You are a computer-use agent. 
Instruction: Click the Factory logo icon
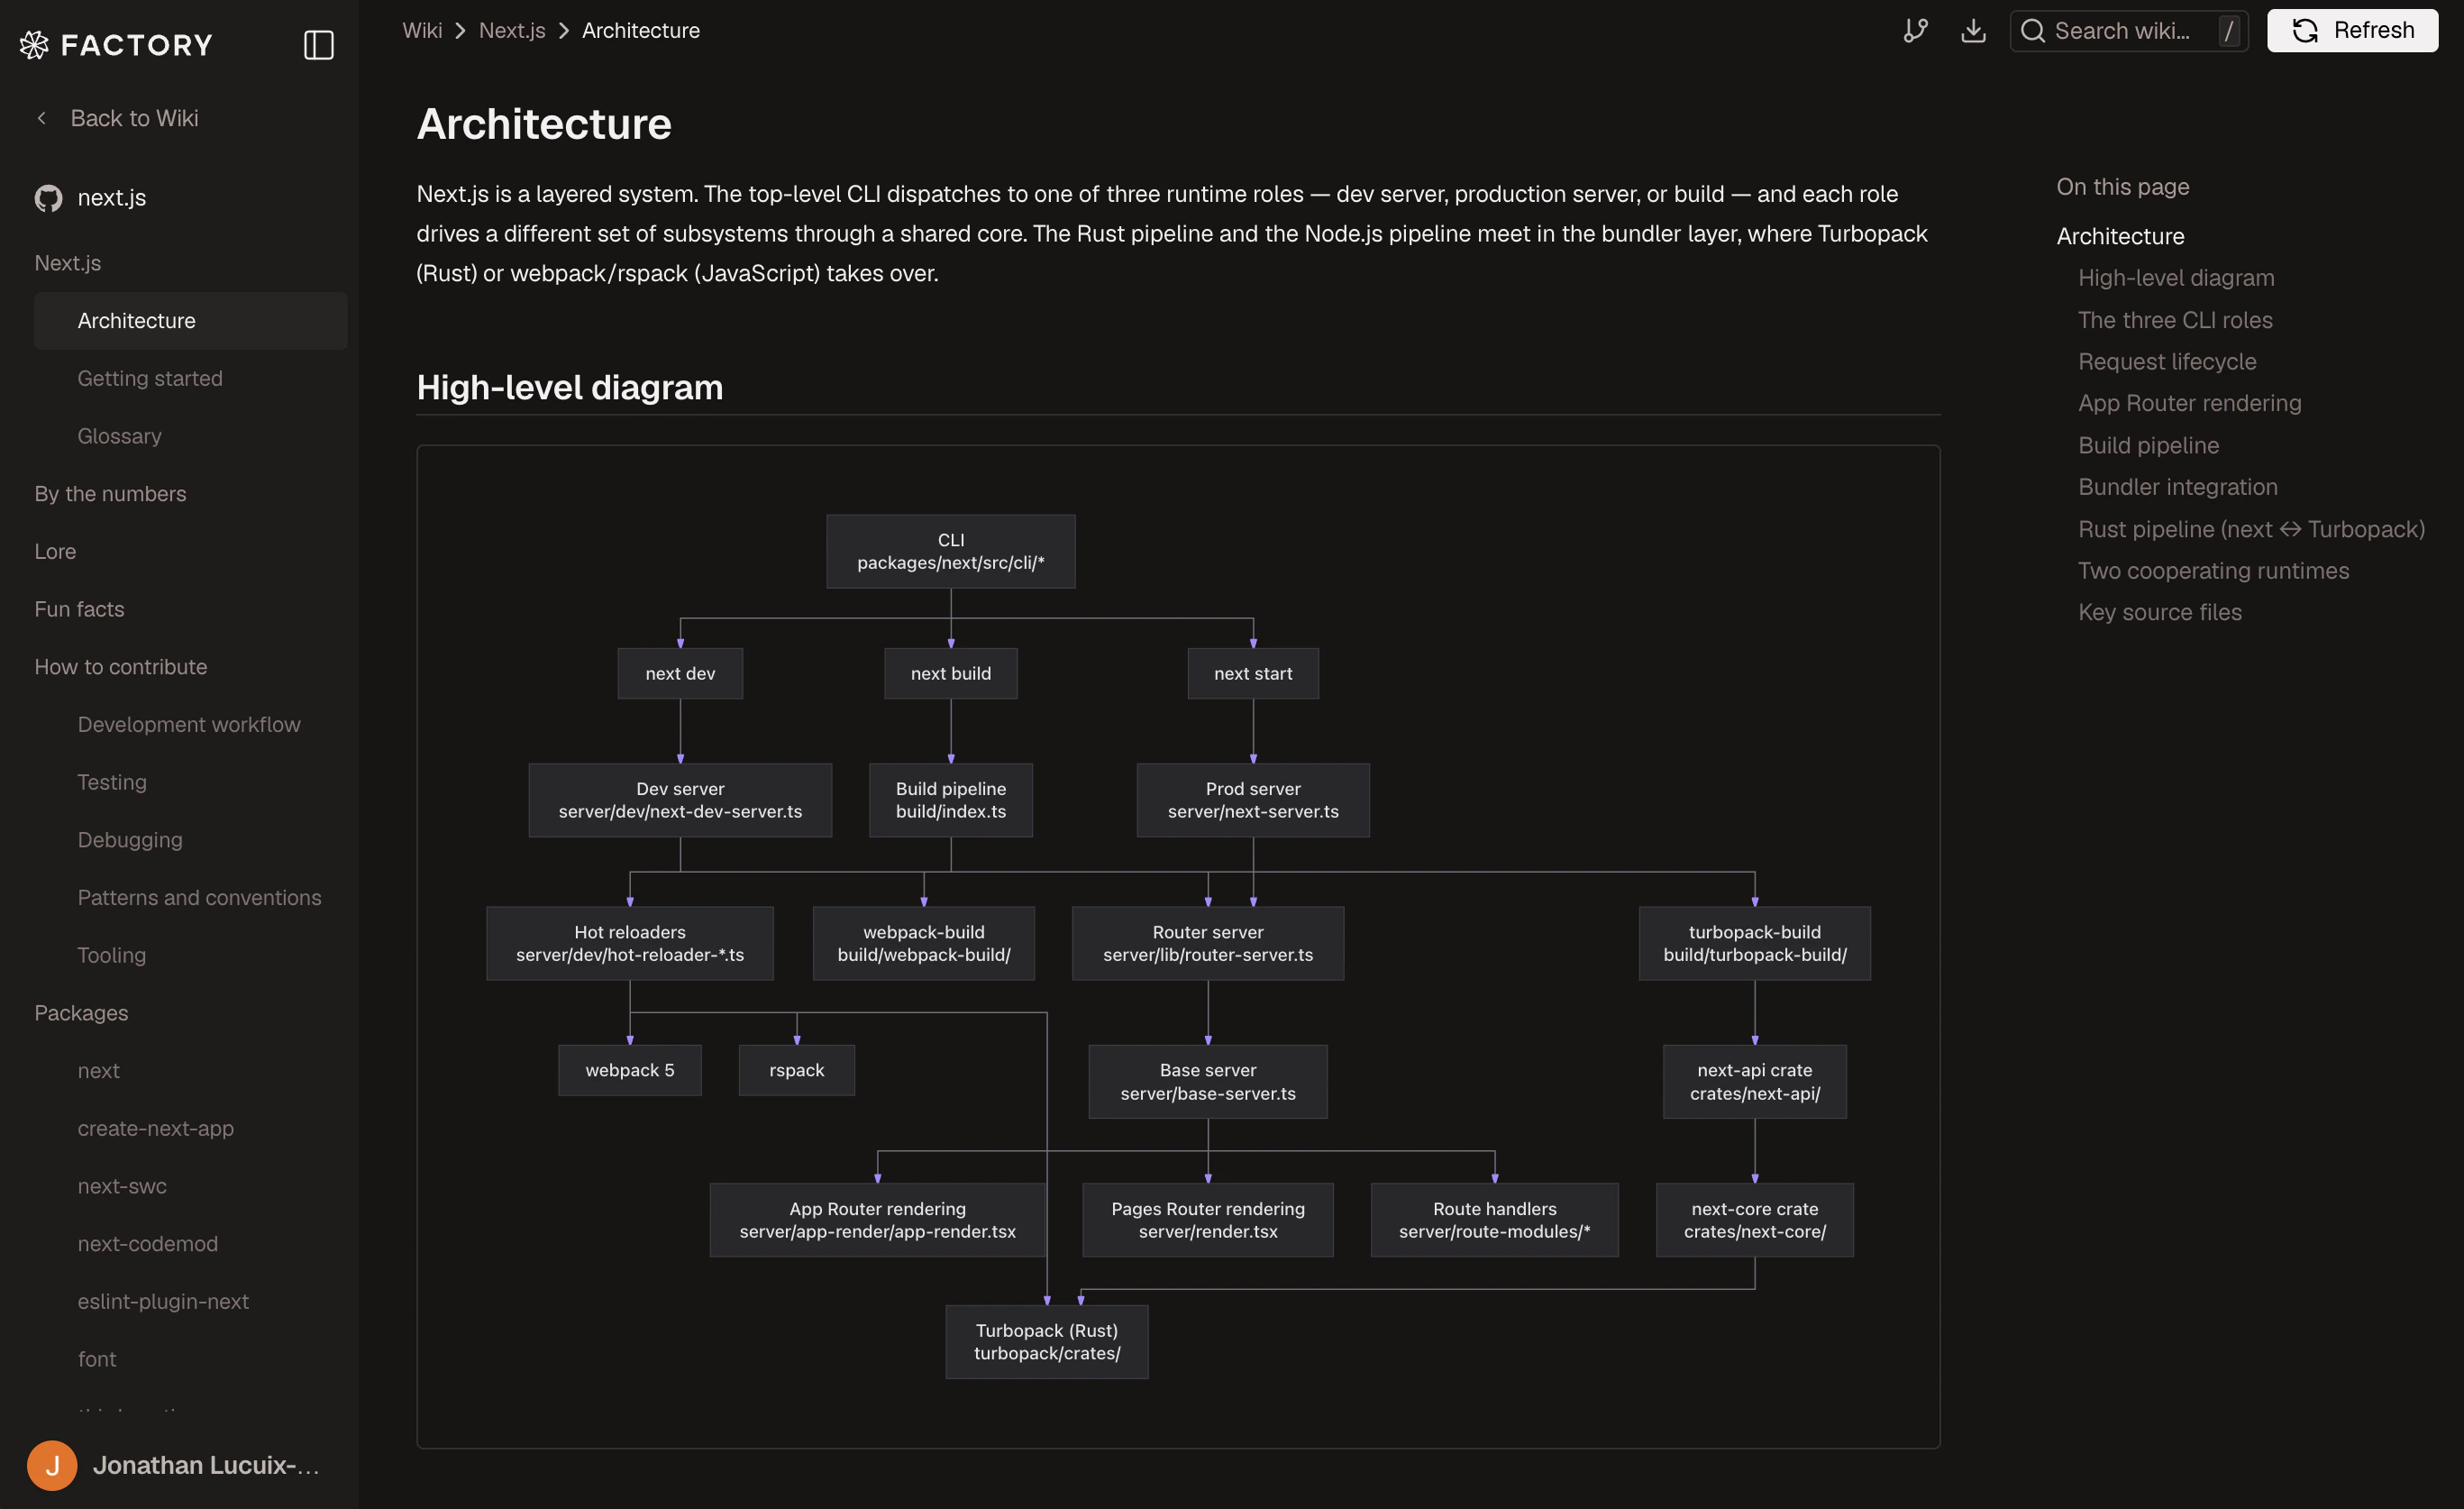[x=34, y=45]
